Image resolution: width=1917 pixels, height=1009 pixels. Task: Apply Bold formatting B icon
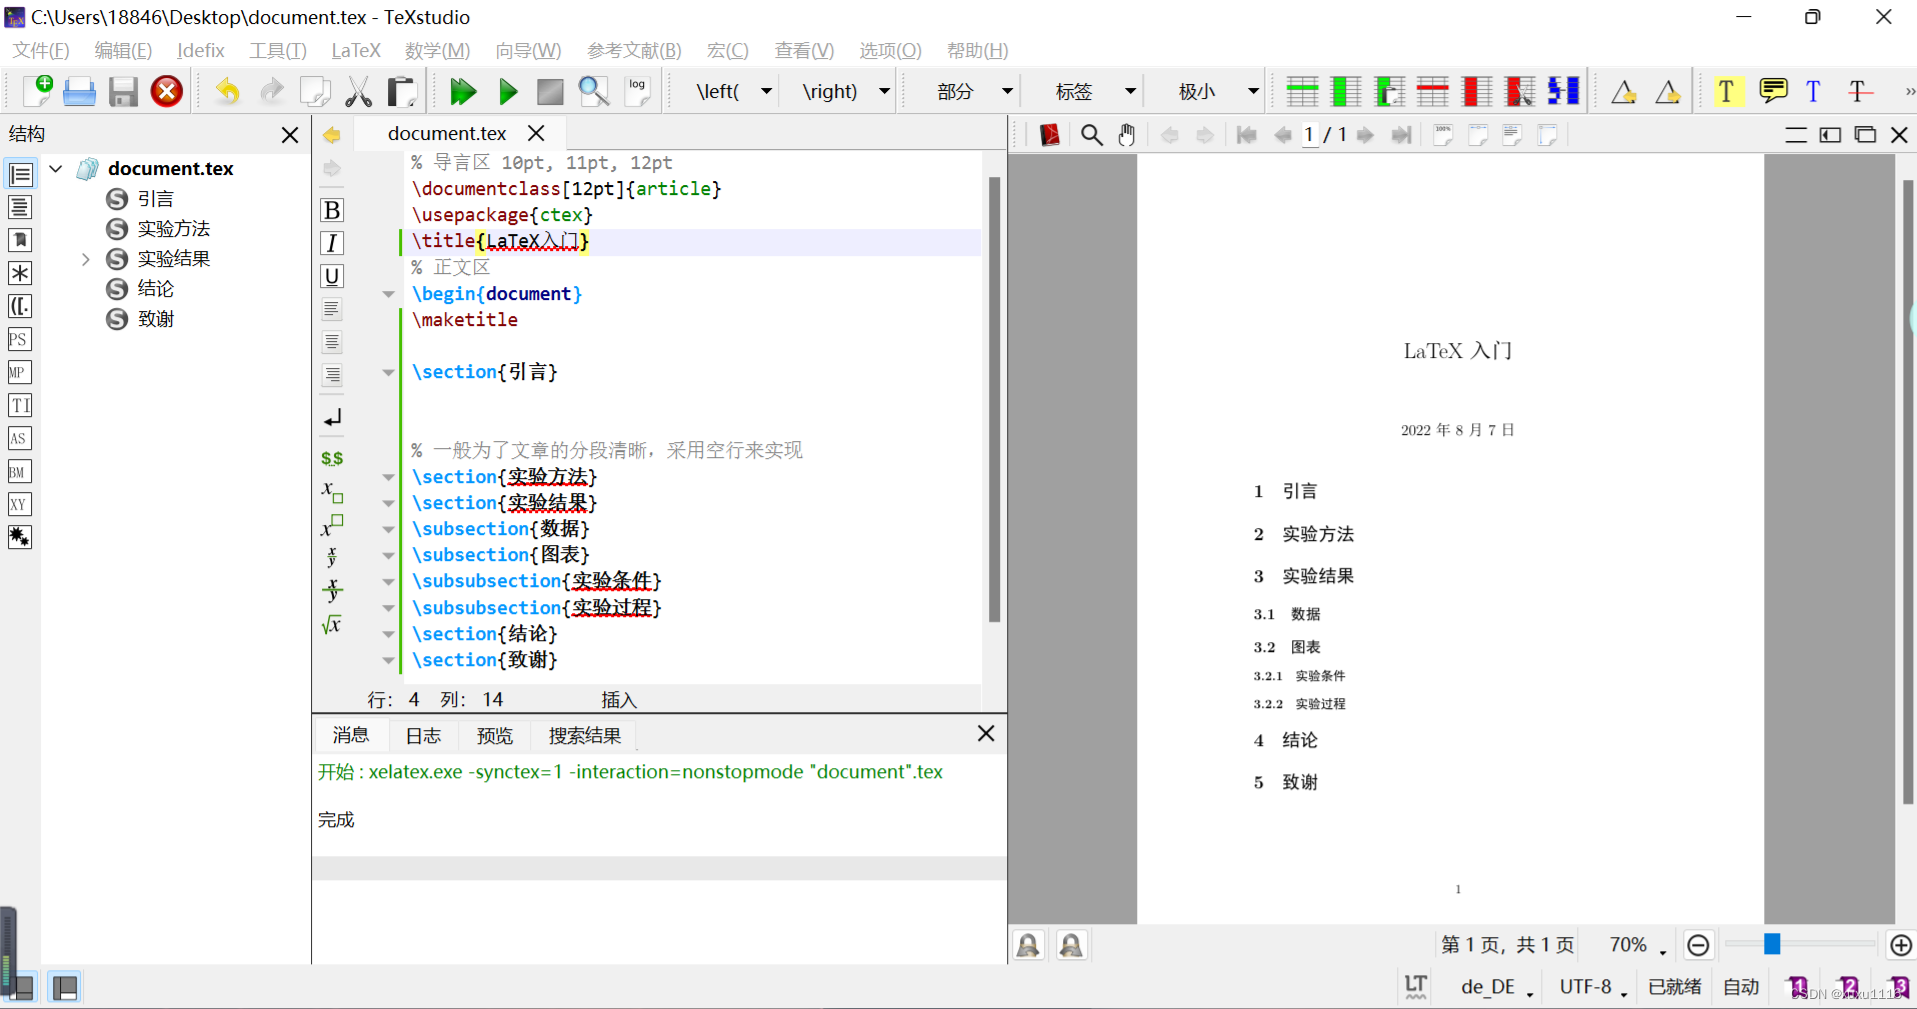click(x=332, y=210)
